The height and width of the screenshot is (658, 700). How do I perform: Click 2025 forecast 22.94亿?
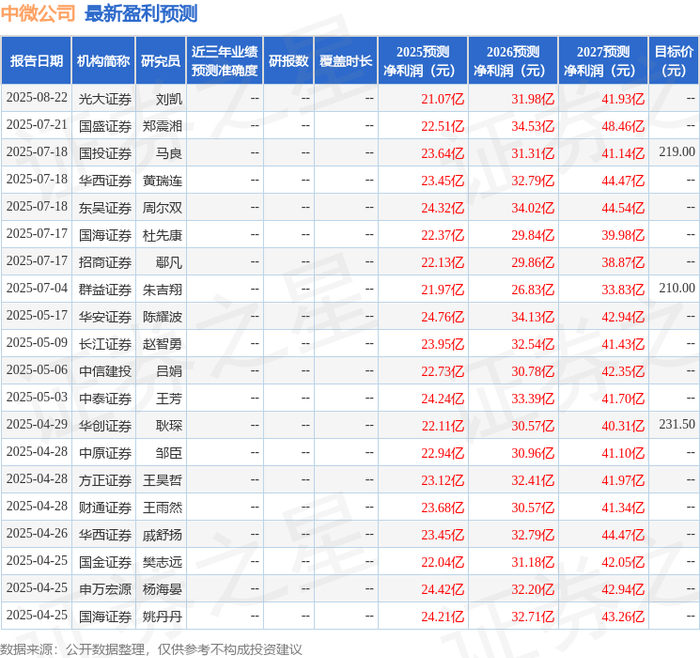(x=442, y=453)
